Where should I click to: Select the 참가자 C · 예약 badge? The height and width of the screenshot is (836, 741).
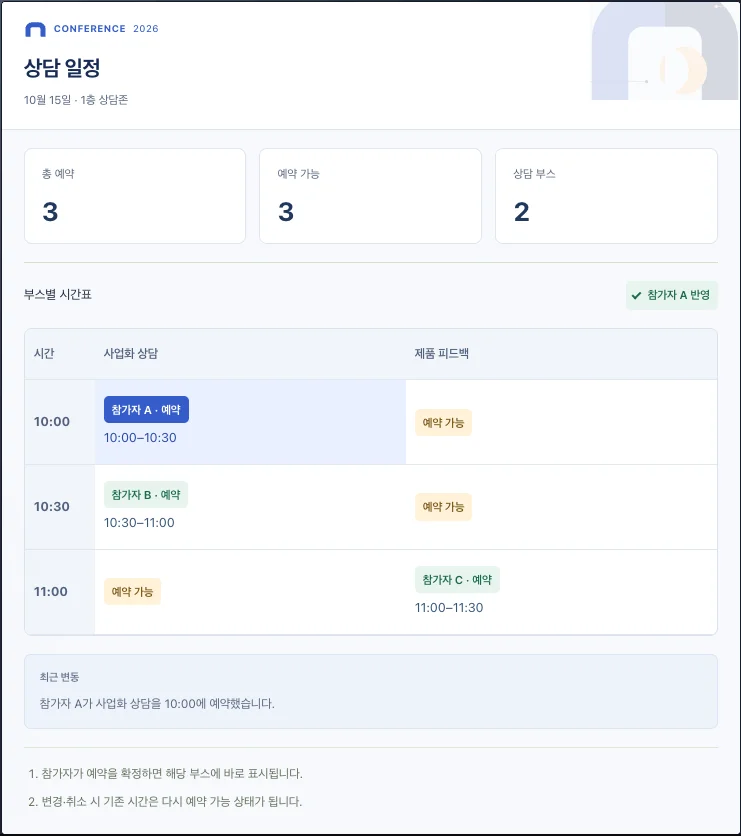[457, 580]
